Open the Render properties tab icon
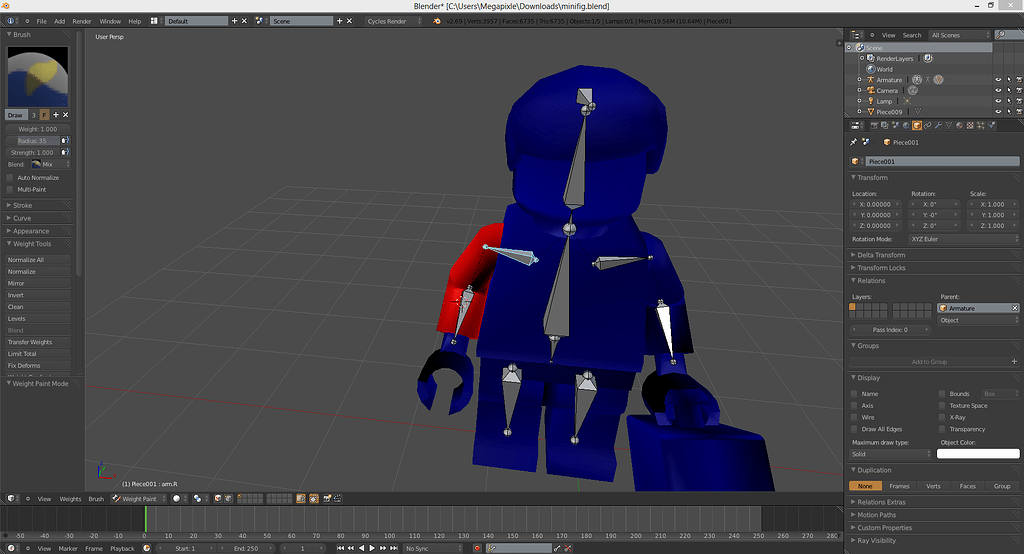Image resolution: width=1024 pixels, height=554 pixels. [x=874, y=125]
